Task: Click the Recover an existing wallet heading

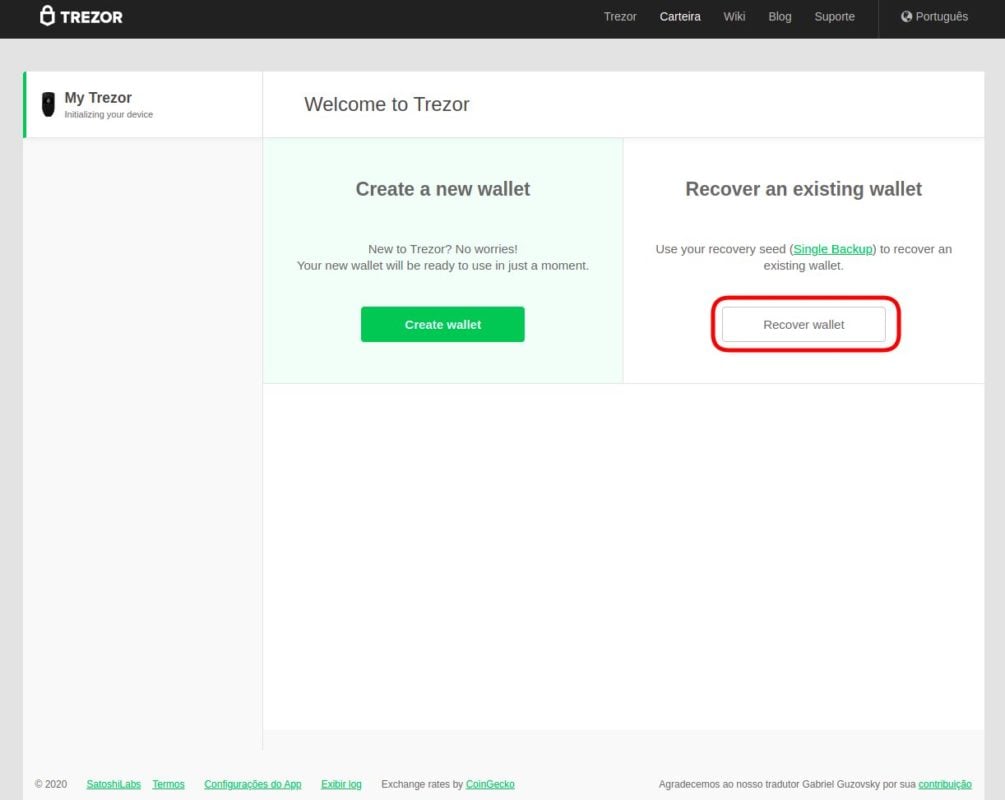Action: pos(804,189)
